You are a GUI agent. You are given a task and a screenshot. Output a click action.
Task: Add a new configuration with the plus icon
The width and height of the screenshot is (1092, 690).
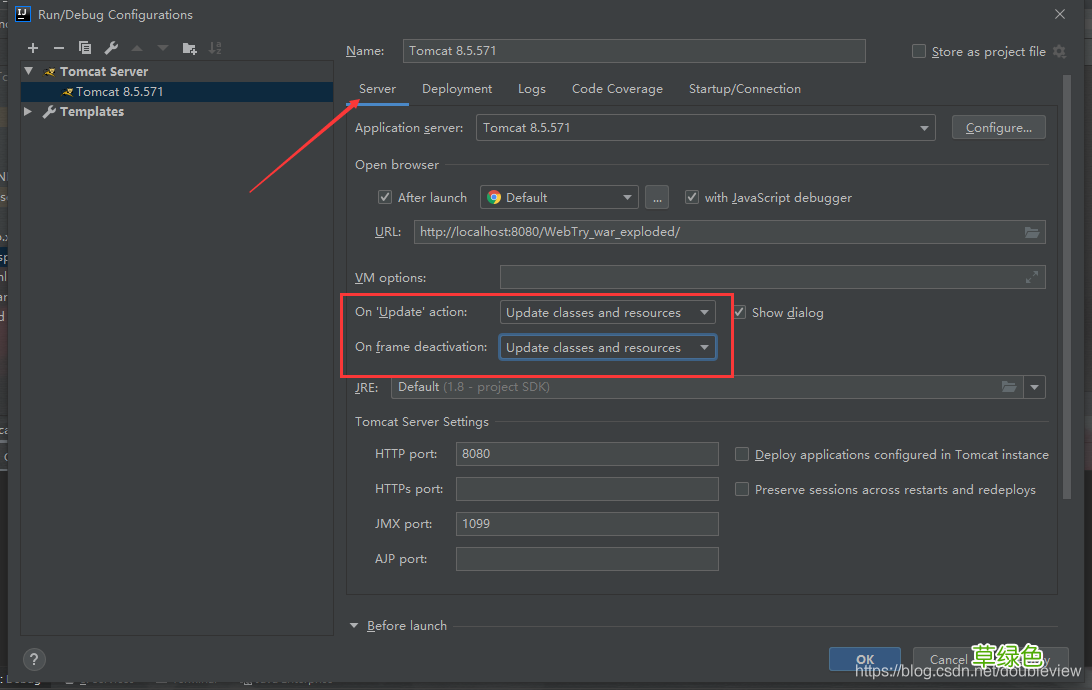coord(33,48)
